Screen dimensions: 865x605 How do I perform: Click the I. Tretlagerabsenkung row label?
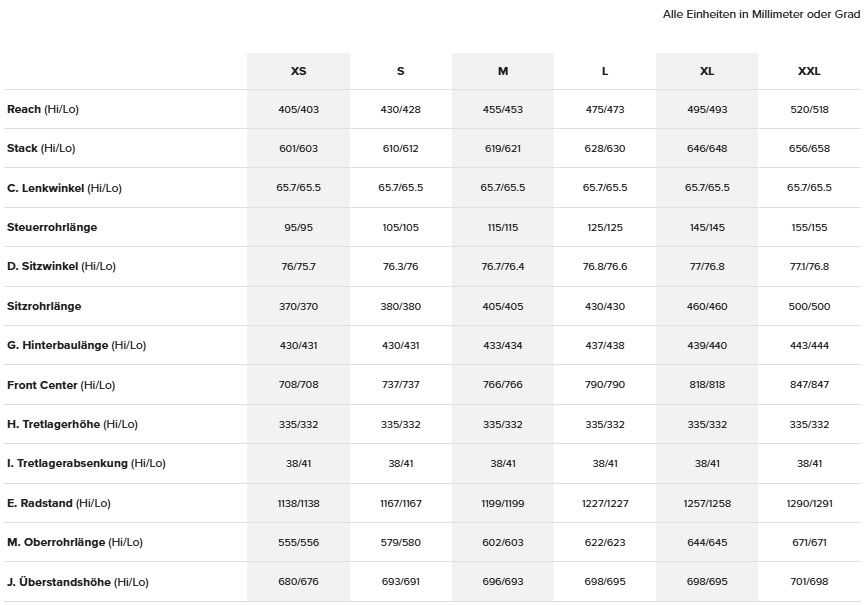point(86,463)
